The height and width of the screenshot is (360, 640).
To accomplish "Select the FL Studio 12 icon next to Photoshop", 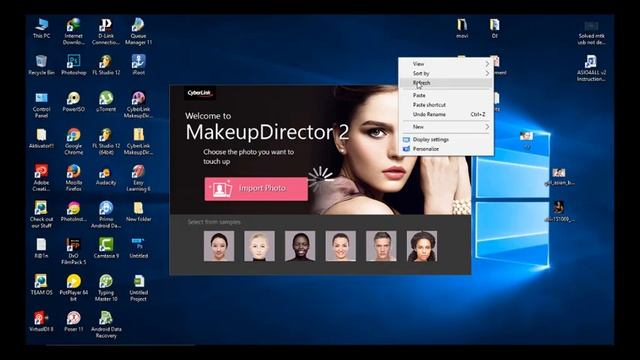I will coord(106,65).
